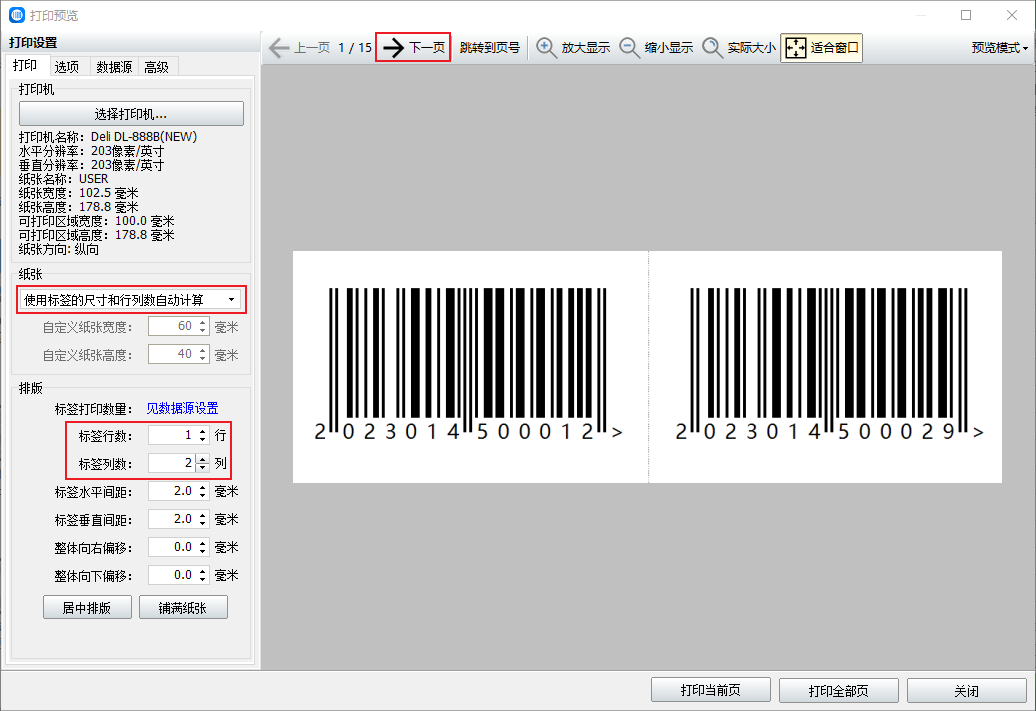1036x711 pixels.
Task: Switch to the 打印 tab
Action: pyautogui.click(x=25, y=65)
